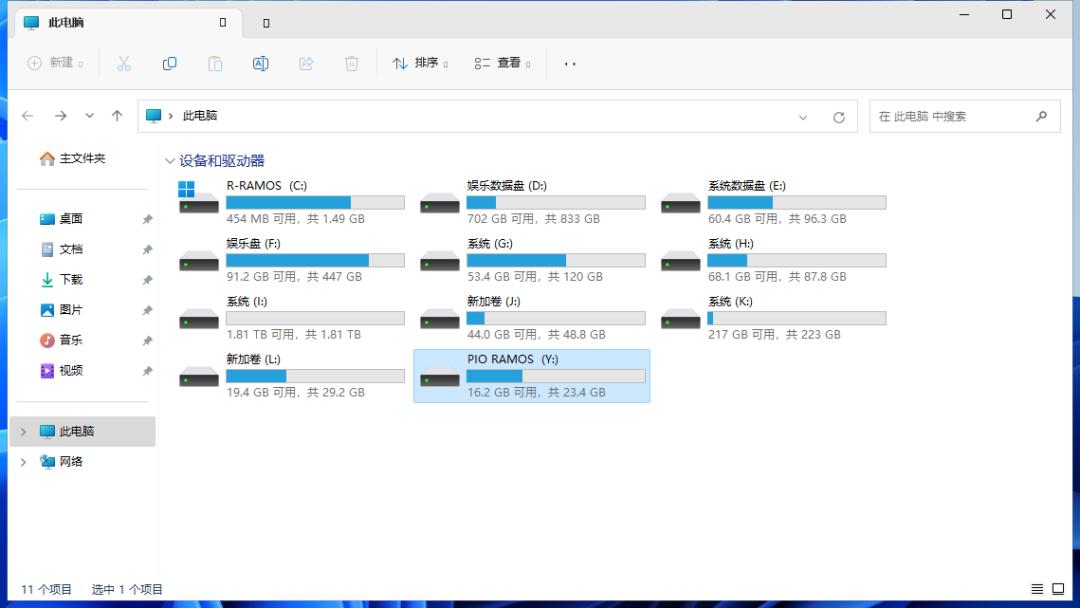This screenshot has width=1080, height=608.
Task: Collapse the 设备和驱动器 section
Action: coord(170,160)
